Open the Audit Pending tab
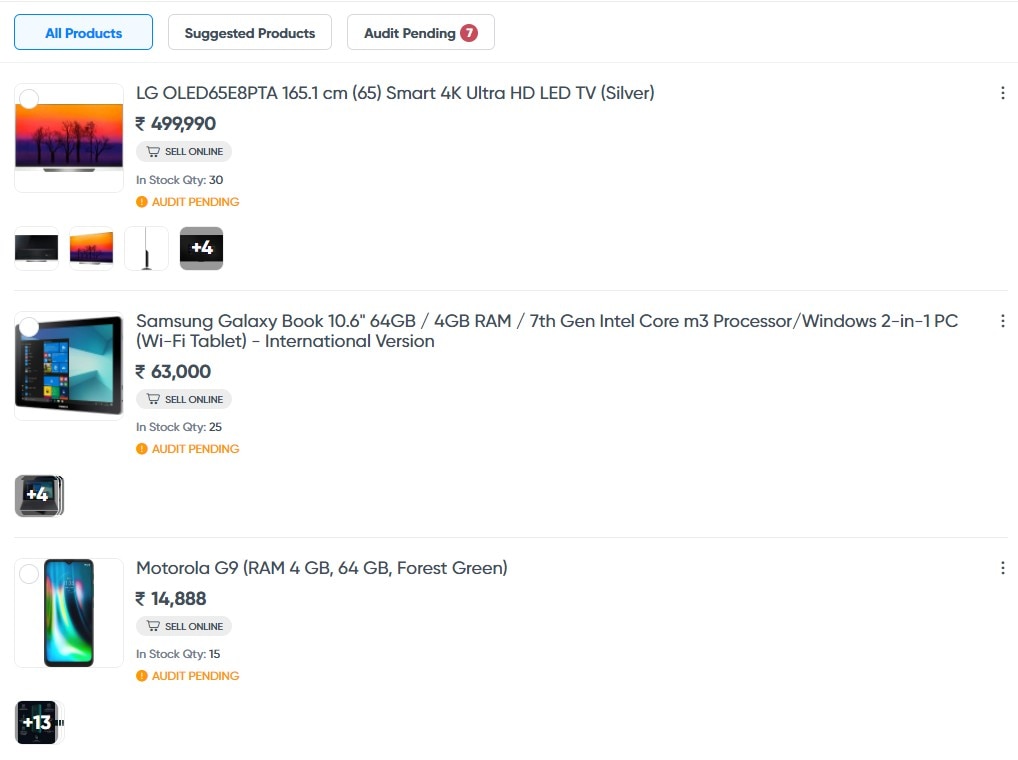Image resolution: width=1018 pixels, height=760 pixels. tap(420, 32)
